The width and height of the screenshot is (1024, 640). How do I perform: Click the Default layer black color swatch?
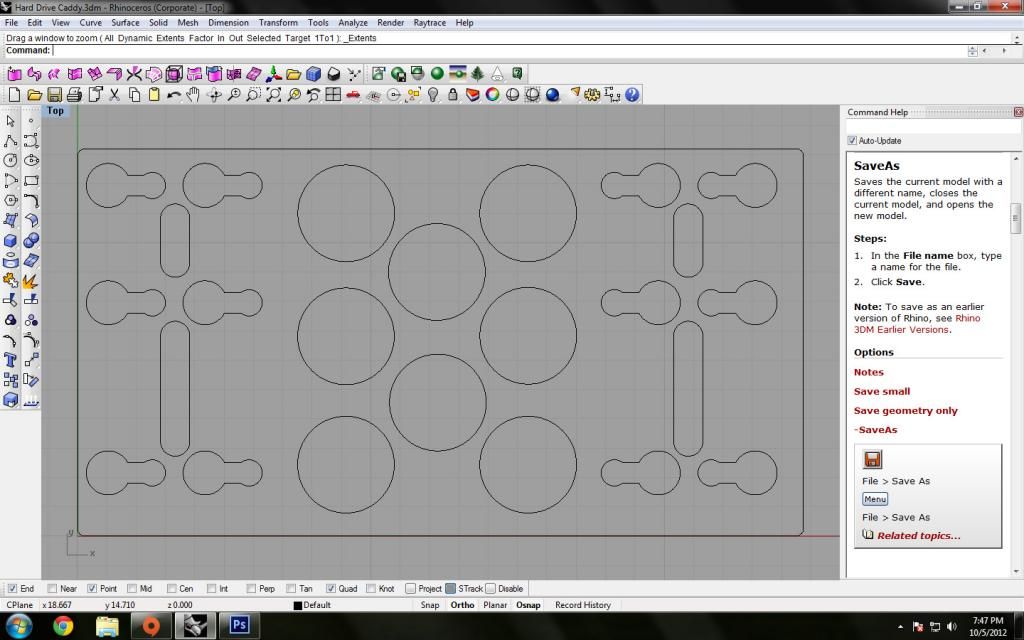[x=298, y=605]
